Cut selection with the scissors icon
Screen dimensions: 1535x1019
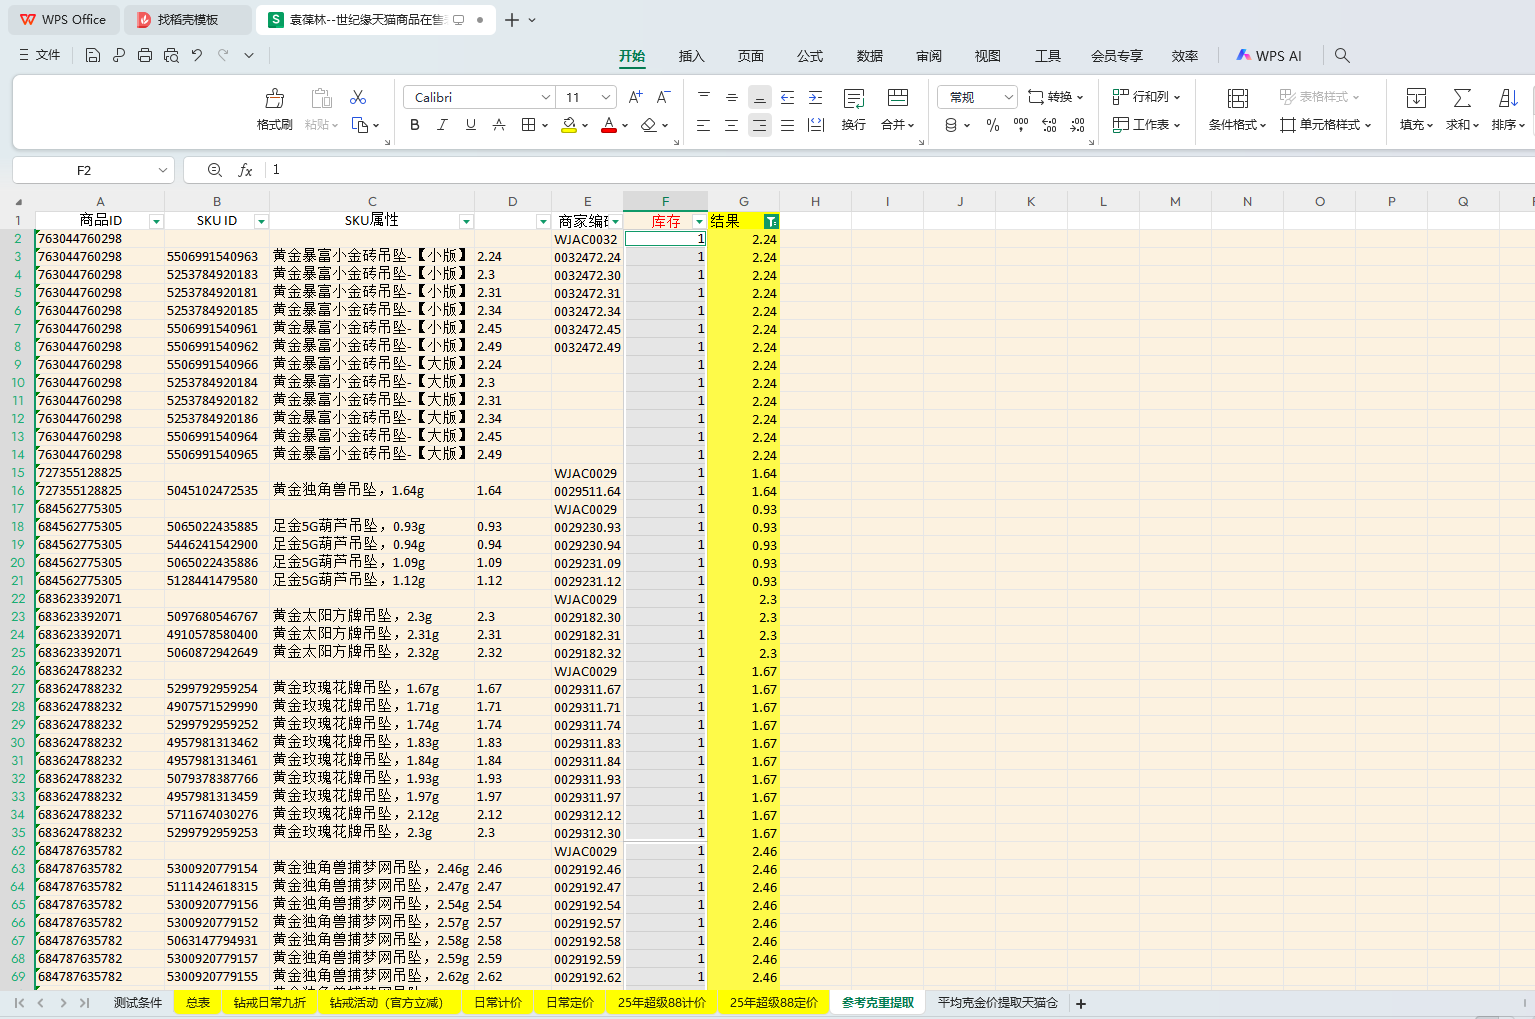(x=358, y=97)
